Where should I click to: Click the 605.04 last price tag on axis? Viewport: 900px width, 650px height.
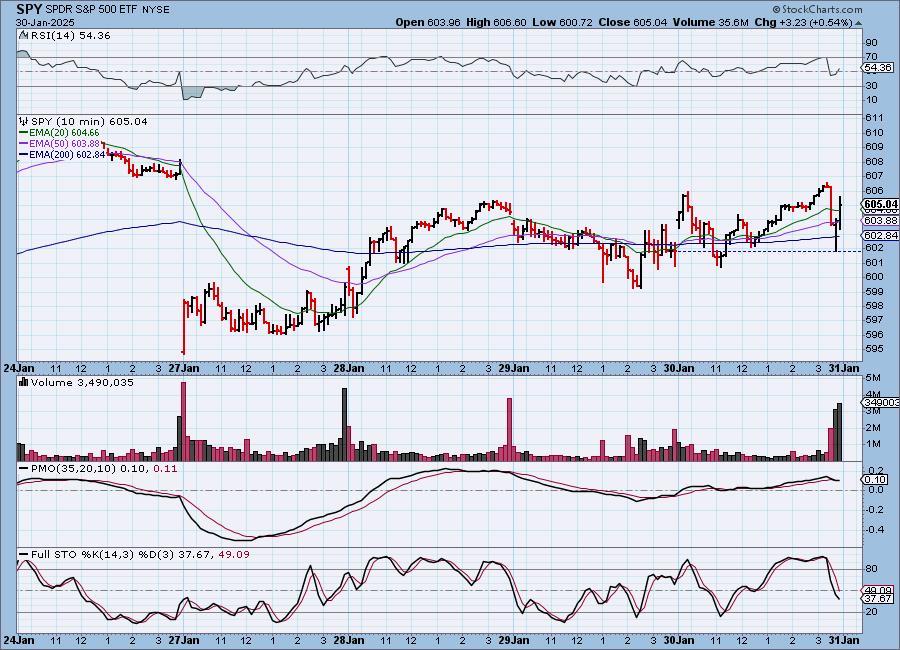coord(880,204)
